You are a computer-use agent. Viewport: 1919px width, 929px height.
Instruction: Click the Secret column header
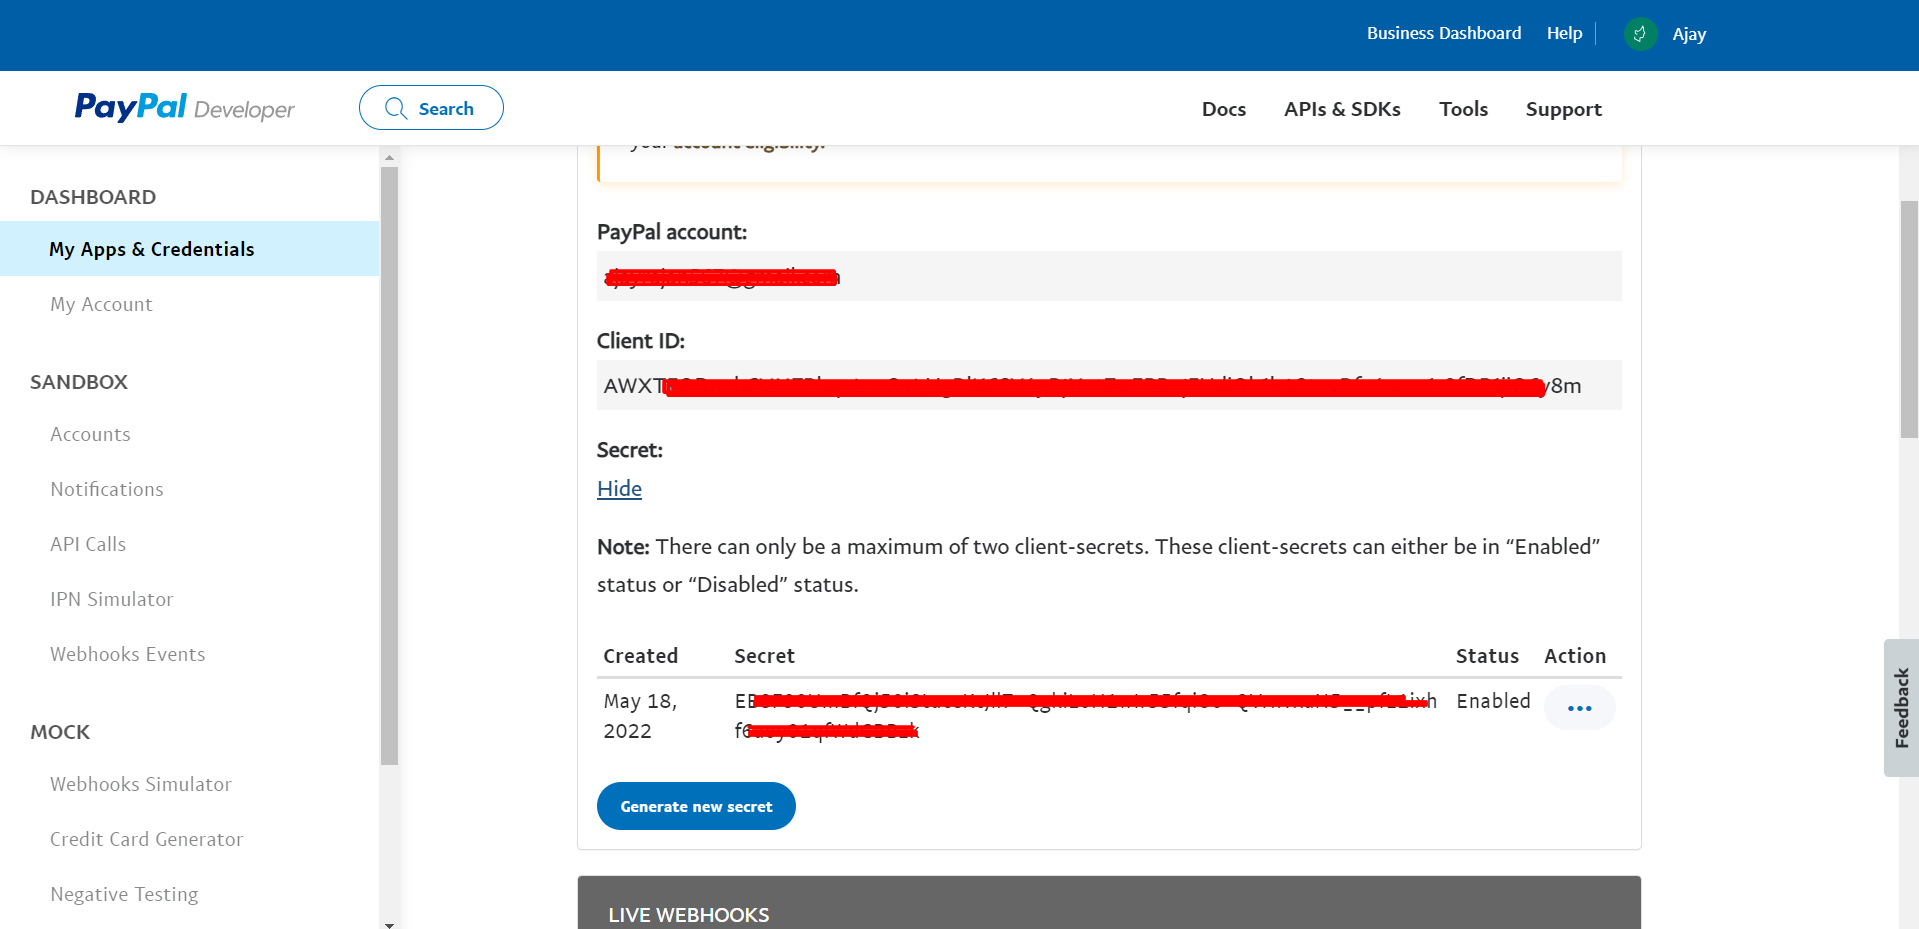coord(764,656)
